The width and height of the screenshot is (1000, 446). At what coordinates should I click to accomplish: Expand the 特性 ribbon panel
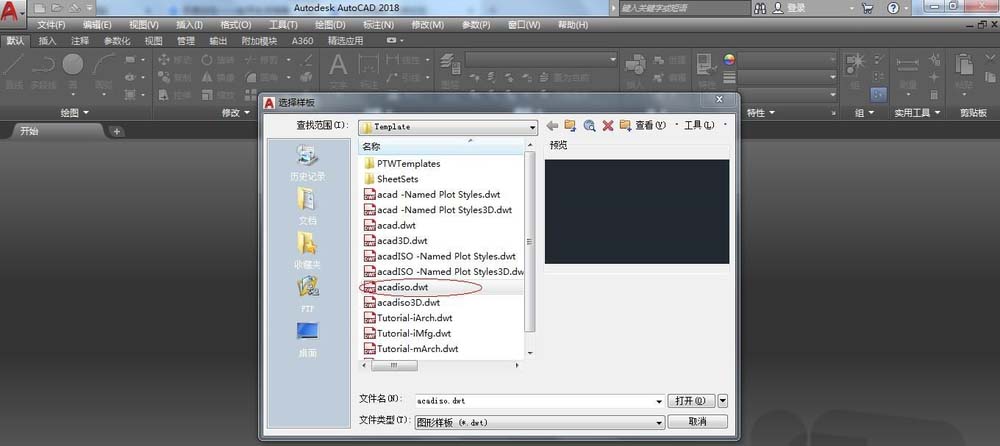pyautogui.click(x=761, y=112)
